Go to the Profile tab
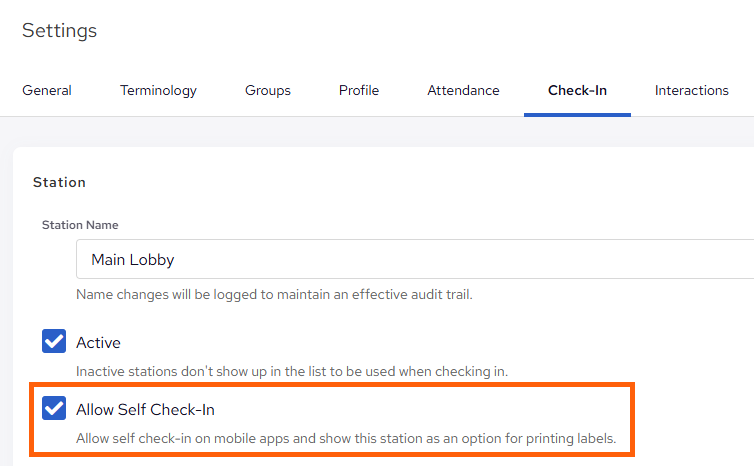The image size is (754, 466). (359, 90)
